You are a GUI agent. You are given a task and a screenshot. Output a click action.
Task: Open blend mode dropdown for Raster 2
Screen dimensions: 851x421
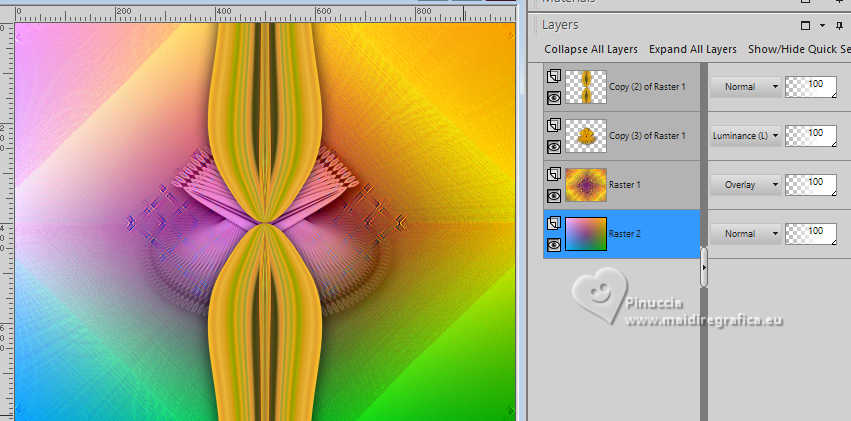tap(745, 233)
